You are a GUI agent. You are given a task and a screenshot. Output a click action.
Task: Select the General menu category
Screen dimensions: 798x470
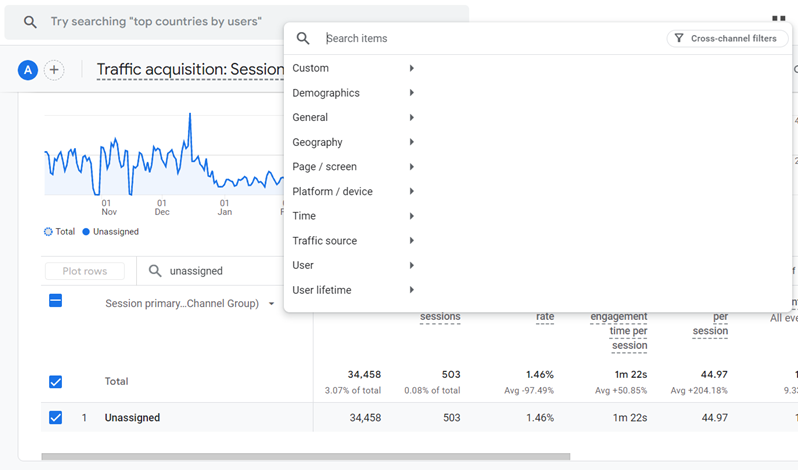(x=310, y=118)
